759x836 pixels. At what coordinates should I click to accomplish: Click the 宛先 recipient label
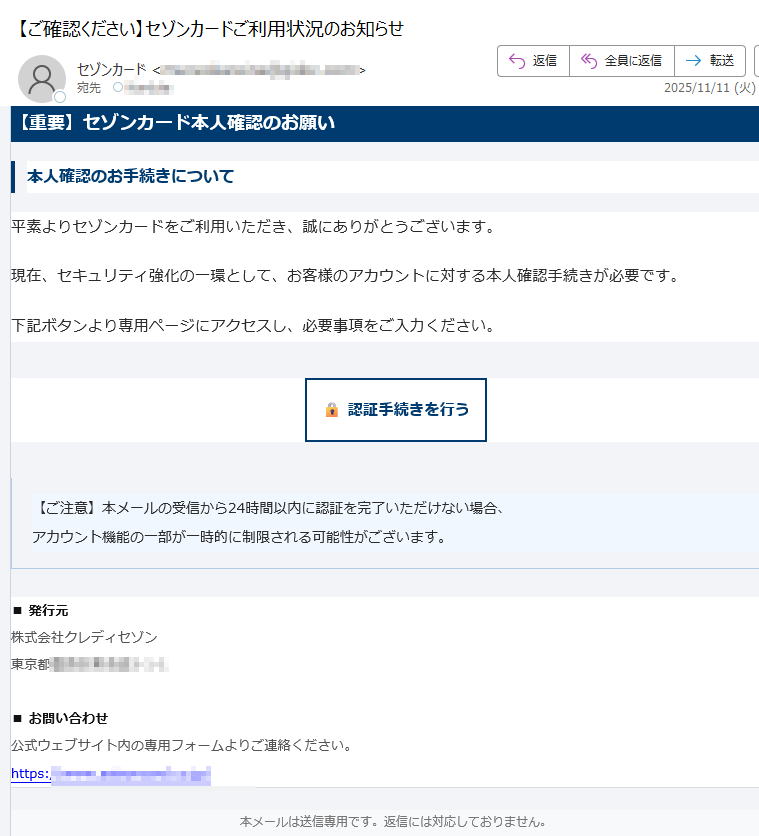[88, 87]
